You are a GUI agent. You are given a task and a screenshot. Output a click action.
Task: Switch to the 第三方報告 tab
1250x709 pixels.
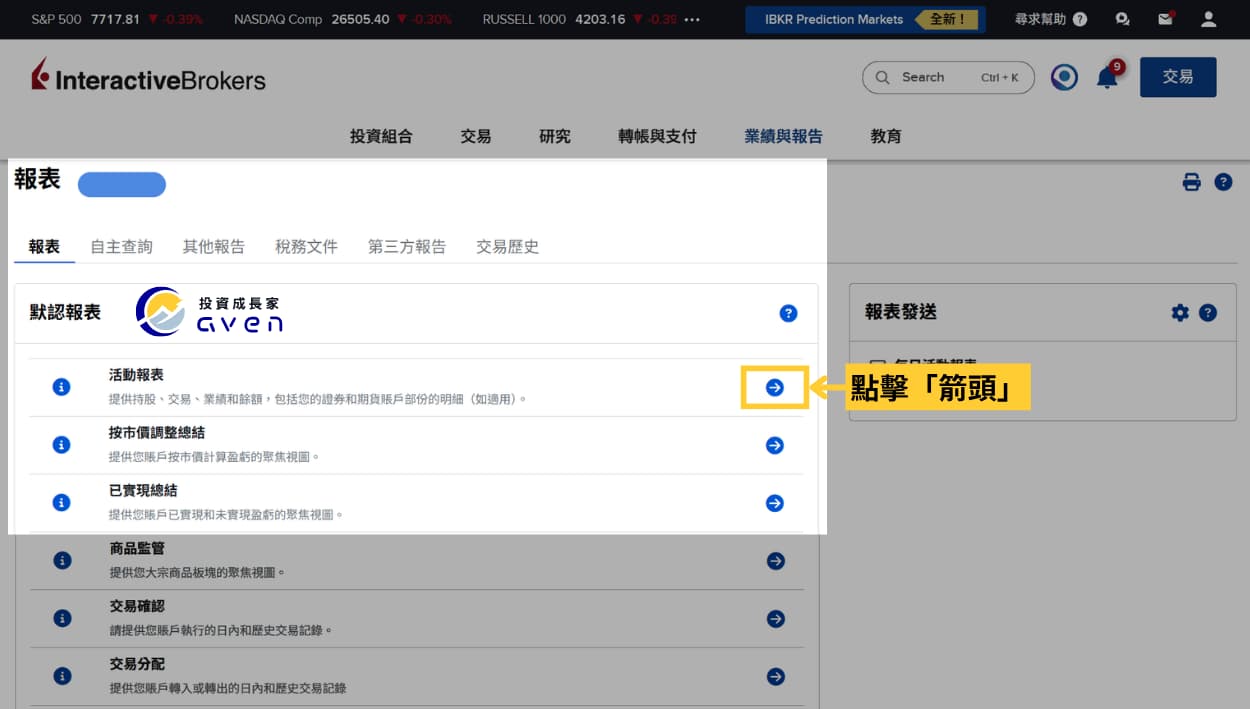pyautogui.click(x=407, y=246)
